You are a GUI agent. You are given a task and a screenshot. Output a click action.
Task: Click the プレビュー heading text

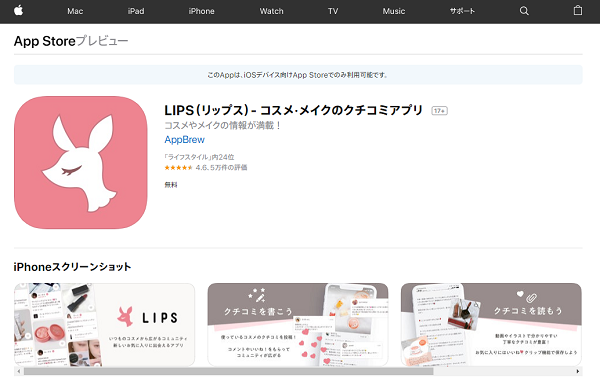pos(102,41)
